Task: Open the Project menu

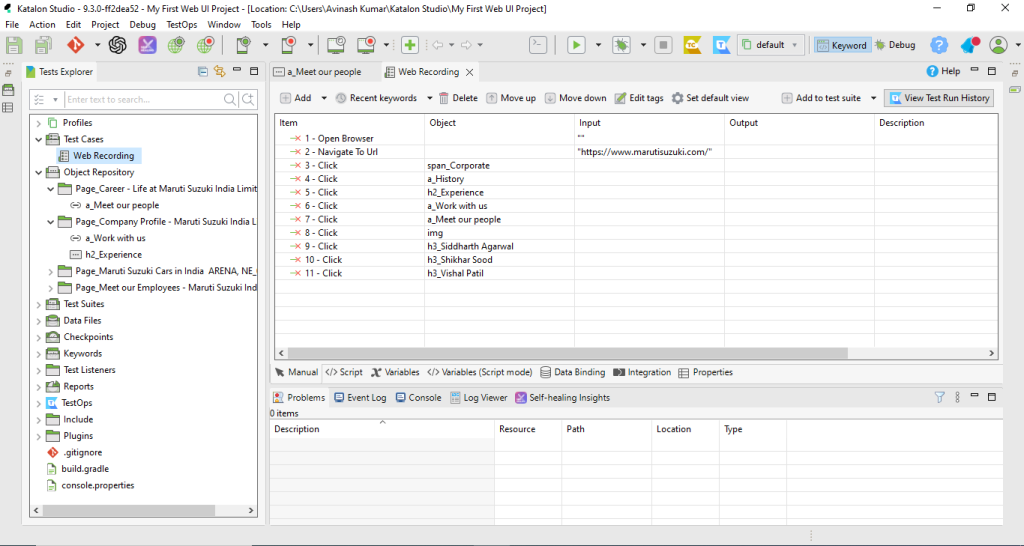Action: click(105, 25)
